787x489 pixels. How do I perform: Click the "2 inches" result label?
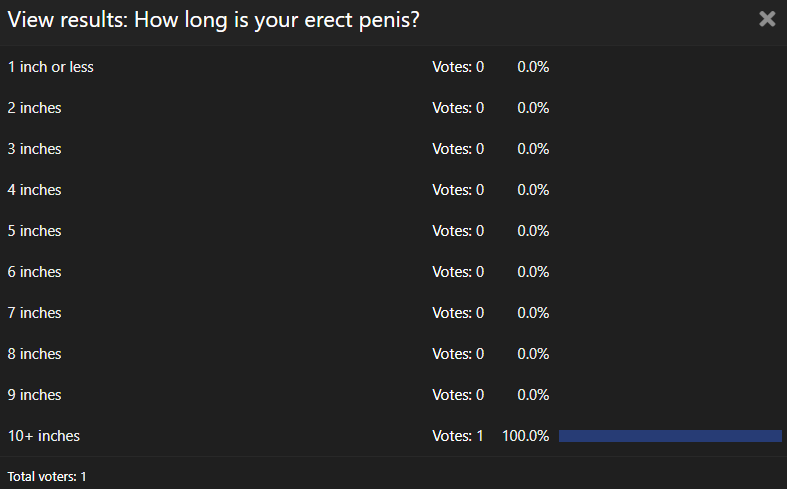pyautogui.click(x=34, y=108)
